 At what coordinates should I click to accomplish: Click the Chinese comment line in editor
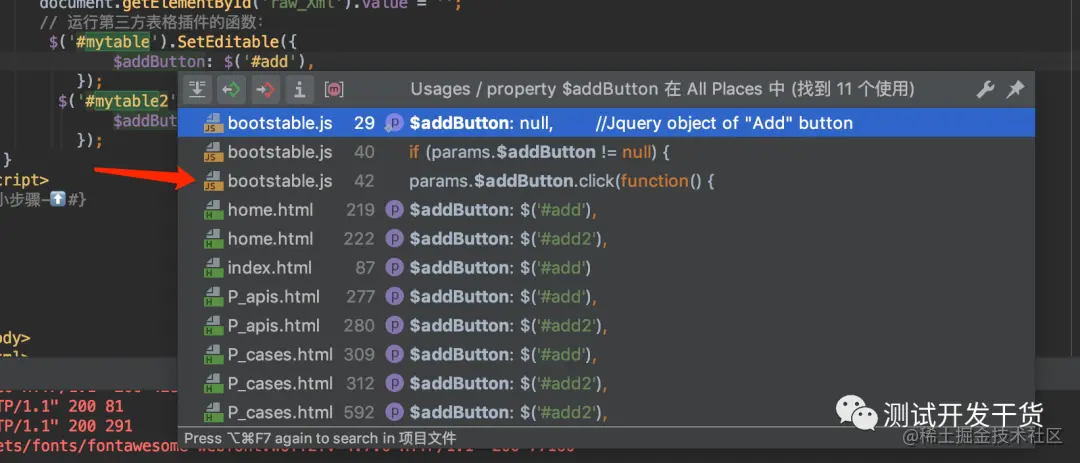point(152,23)
